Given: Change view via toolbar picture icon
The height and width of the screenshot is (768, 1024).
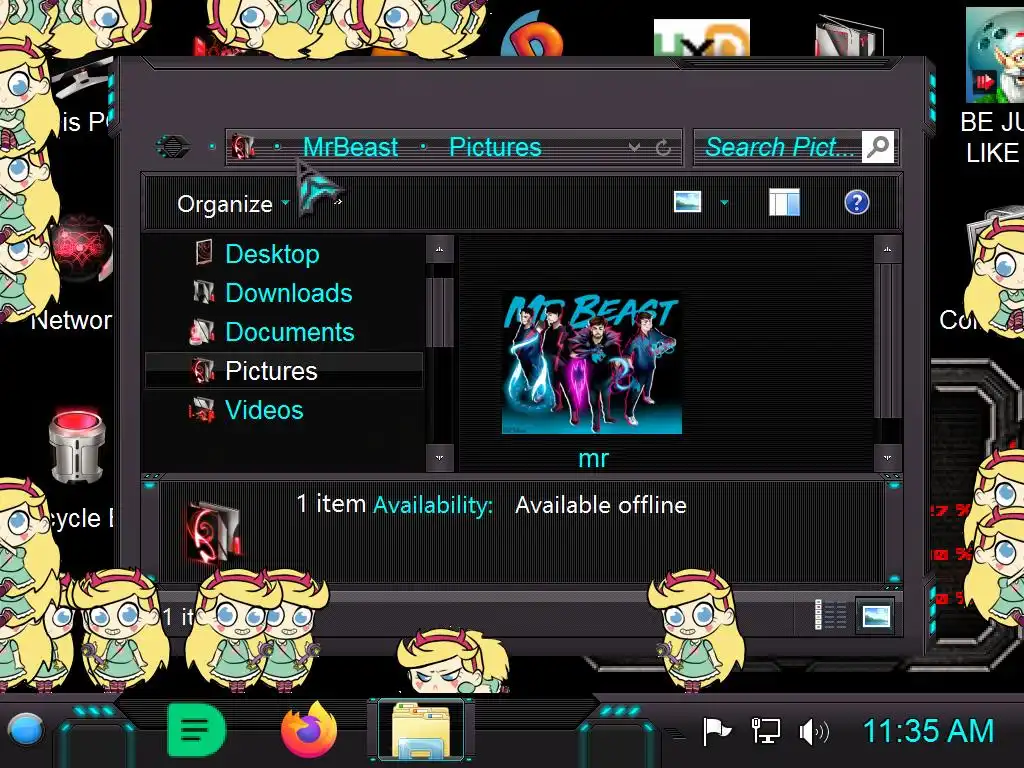Looking at the screenshot, I should (687, 202).
